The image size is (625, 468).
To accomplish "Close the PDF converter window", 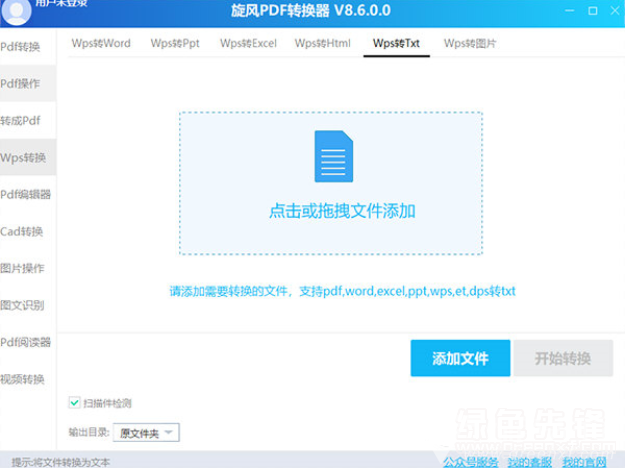I will coord(615,11).
